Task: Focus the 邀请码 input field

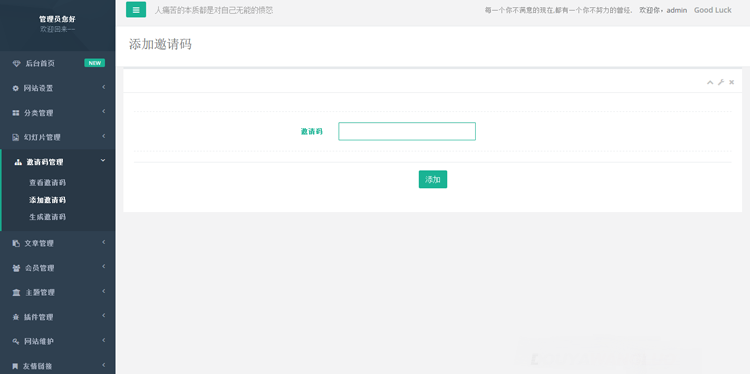Action: 407,132
